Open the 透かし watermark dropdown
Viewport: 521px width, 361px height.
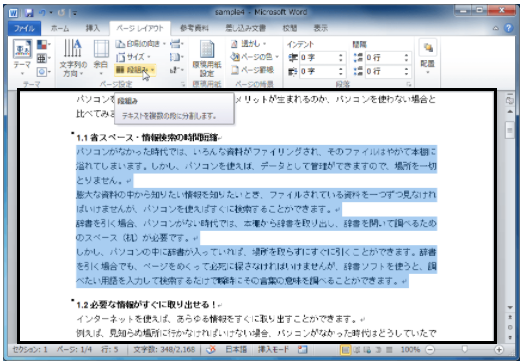[249, 44]
